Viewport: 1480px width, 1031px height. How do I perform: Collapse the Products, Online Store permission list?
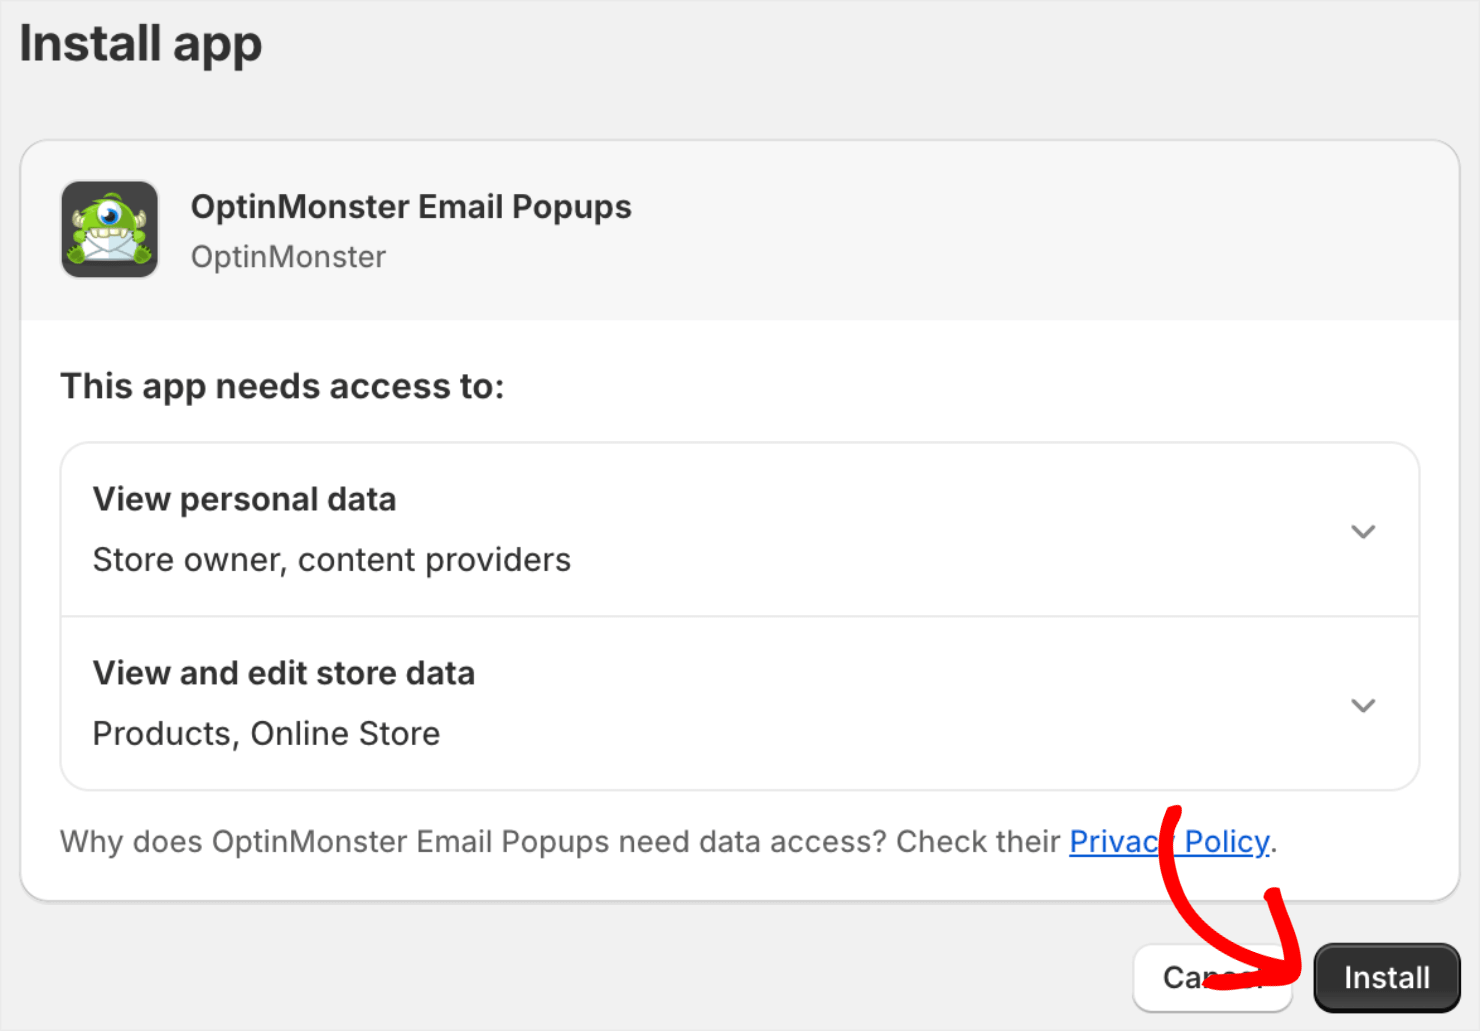point(1363,705)
